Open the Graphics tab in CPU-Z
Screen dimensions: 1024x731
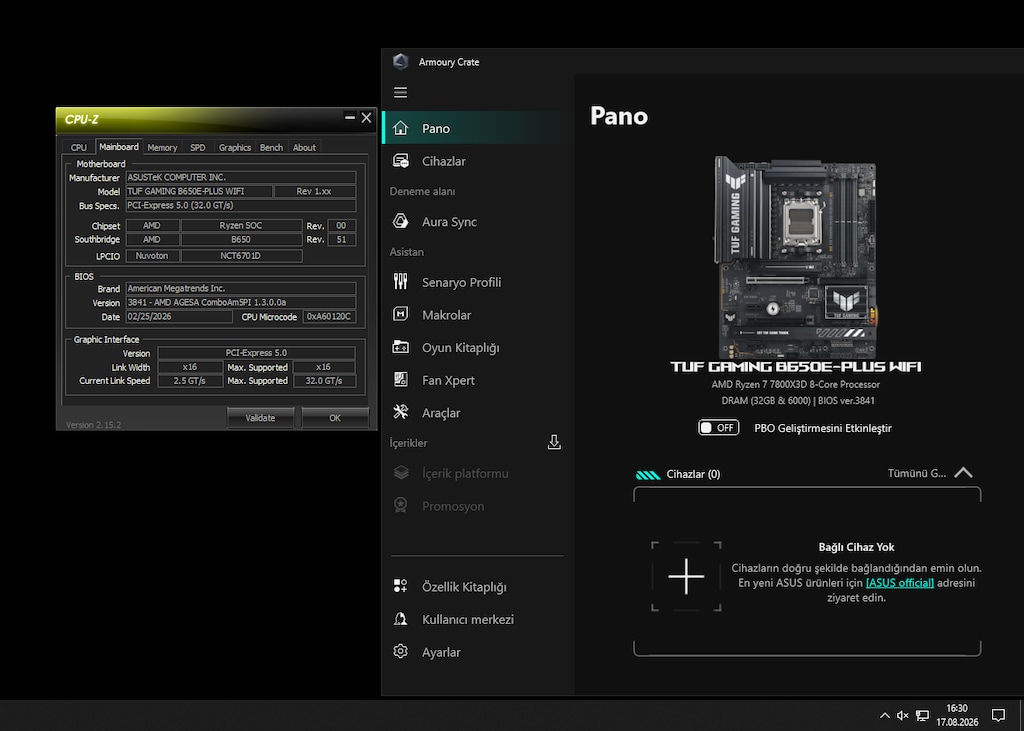234,148
